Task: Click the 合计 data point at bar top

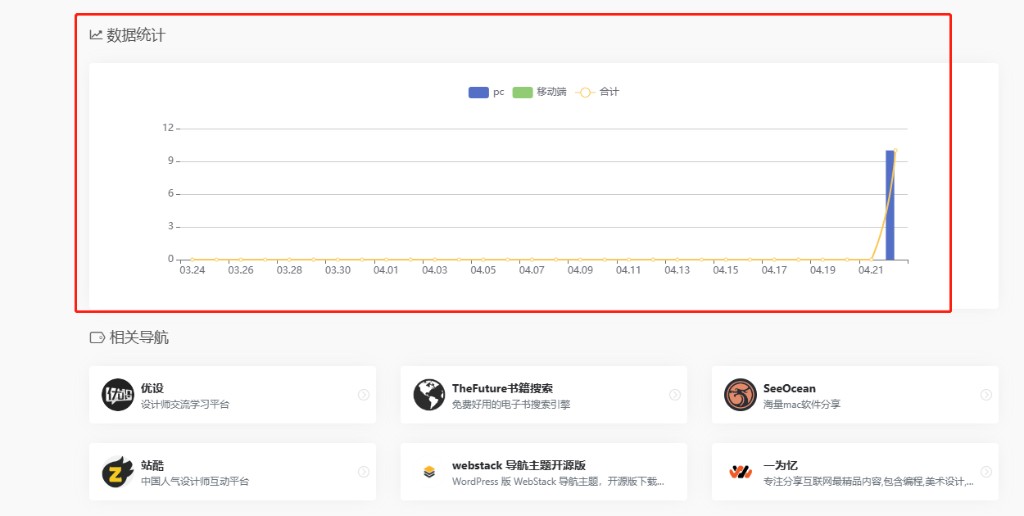Action: pos(895,150)
